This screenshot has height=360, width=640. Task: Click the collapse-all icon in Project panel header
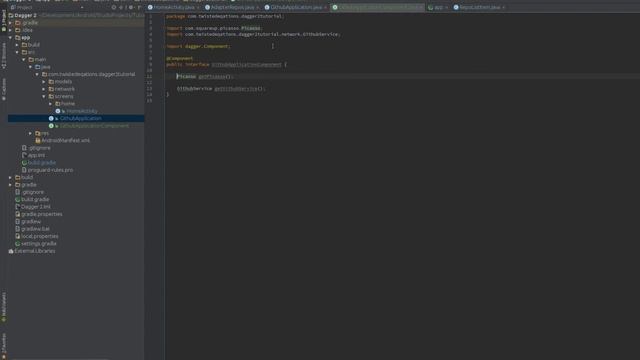[121, 7]
